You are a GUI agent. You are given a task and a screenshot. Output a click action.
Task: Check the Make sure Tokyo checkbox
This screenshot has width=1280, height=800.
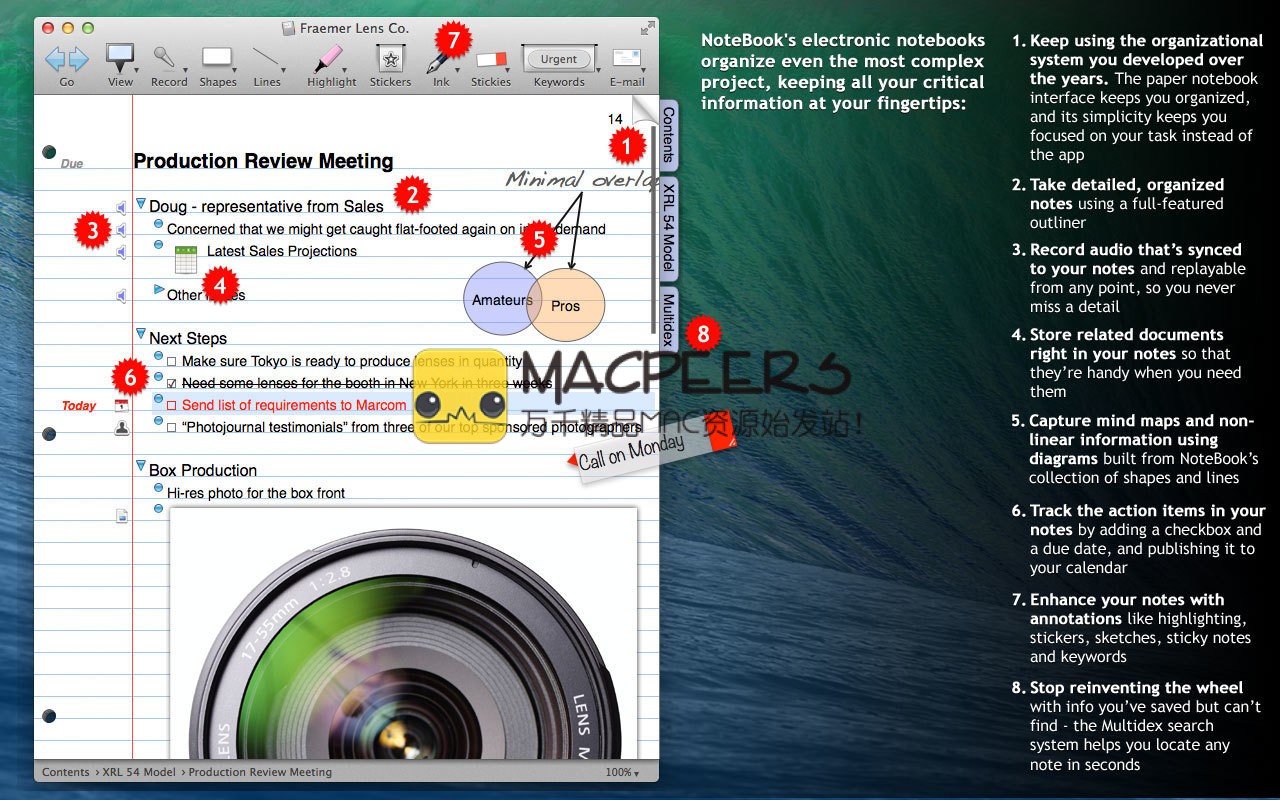coord(172,361)
